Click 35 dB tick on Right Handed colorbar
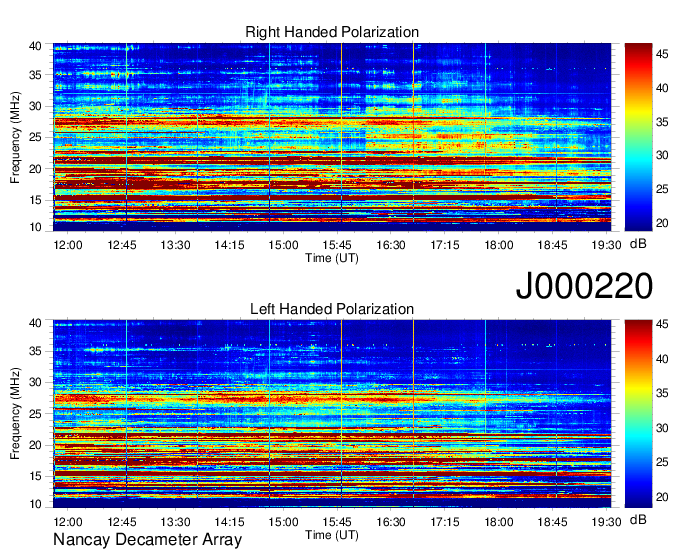 click(x=662, y=122)
